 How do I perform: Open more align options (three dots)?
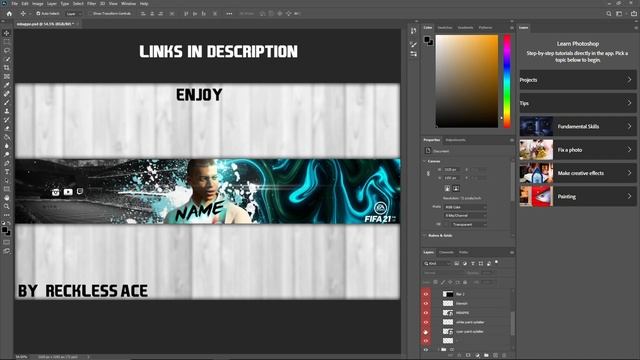tap(229, 13)
